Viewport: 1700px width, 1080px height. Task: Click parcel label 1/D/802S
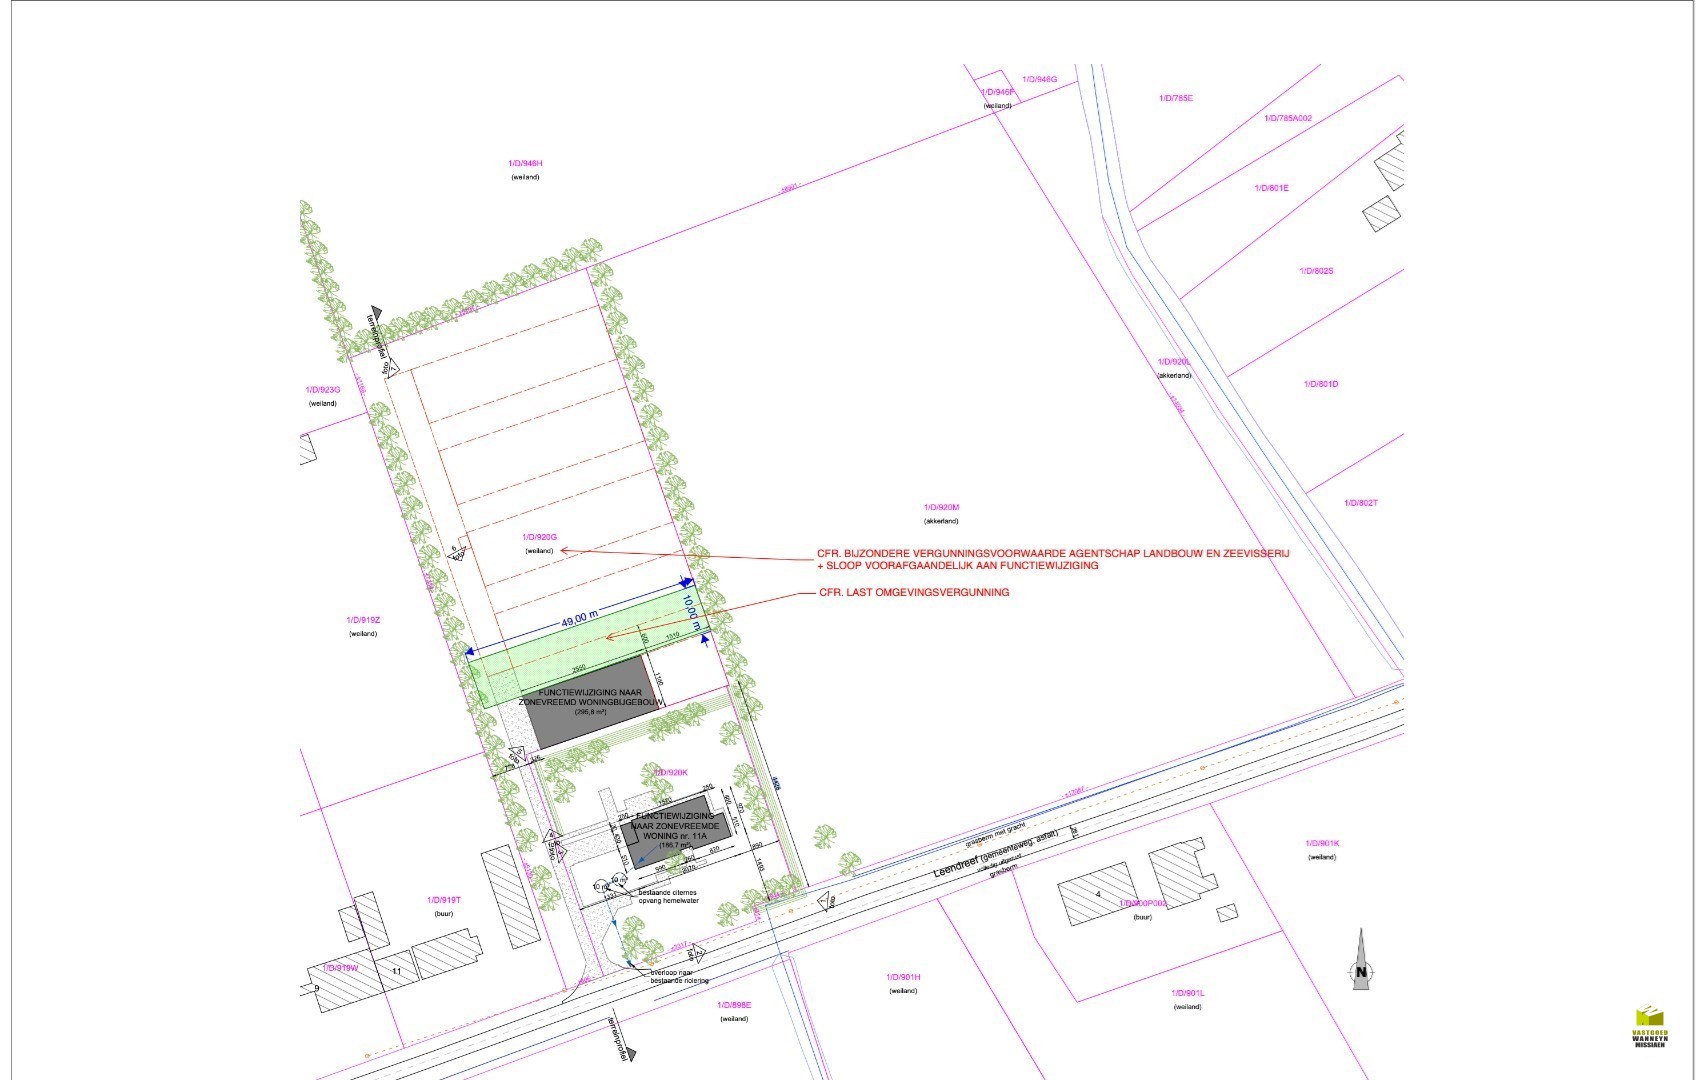pyautogui.click(x=1317, y=271)
